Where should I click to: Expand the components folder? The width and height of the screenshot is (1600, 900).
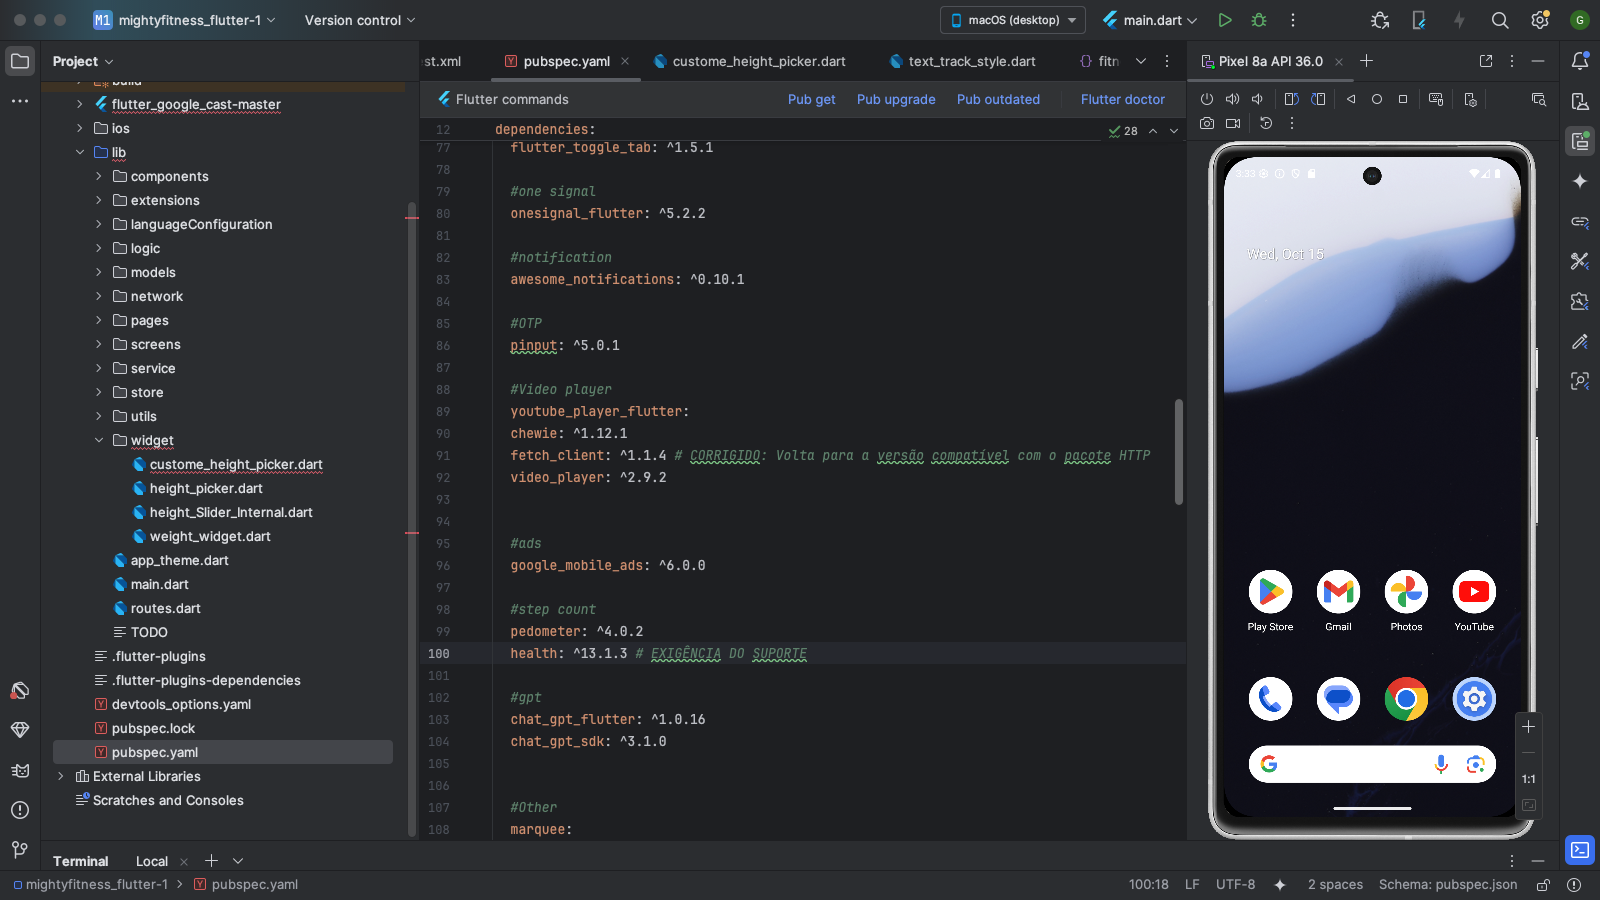click(x=99, y=176)
